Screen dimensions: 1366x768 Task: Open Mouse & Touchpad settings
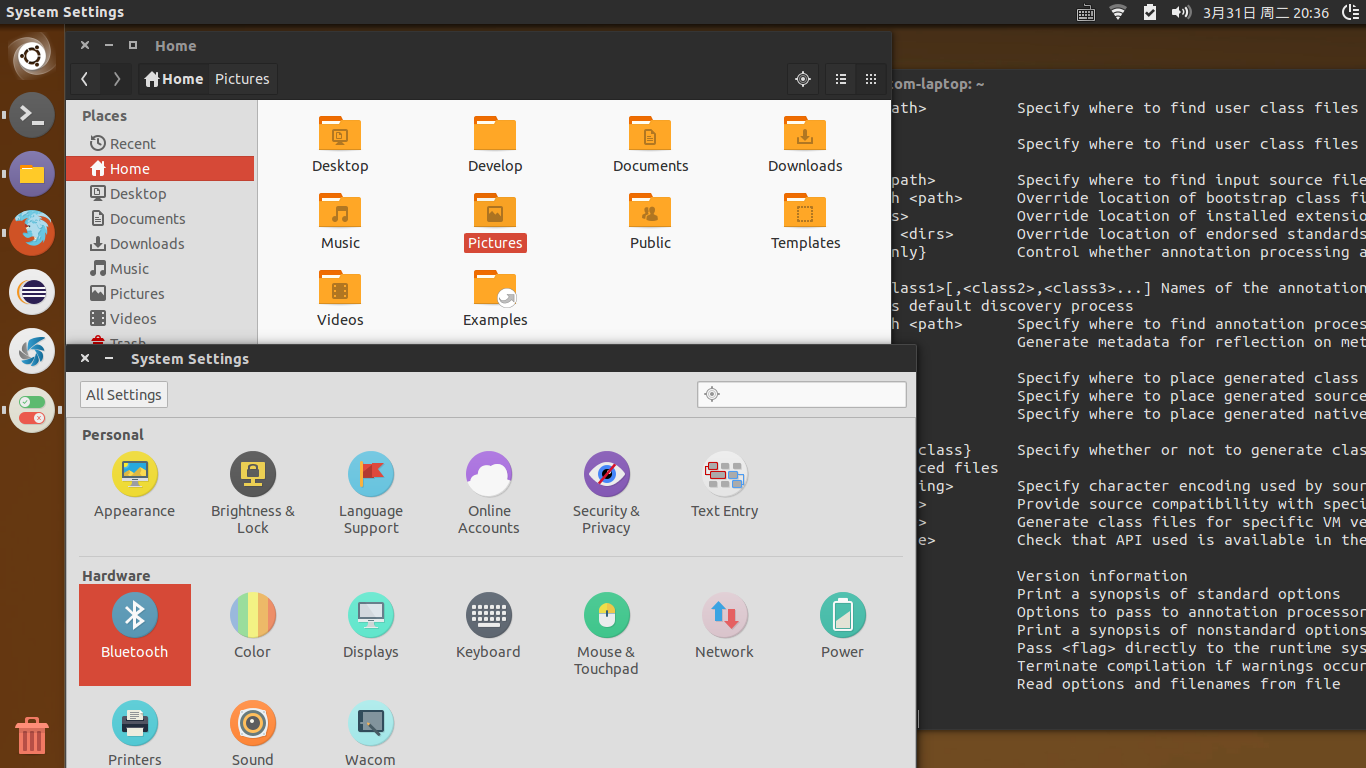(x=607, y=634)
